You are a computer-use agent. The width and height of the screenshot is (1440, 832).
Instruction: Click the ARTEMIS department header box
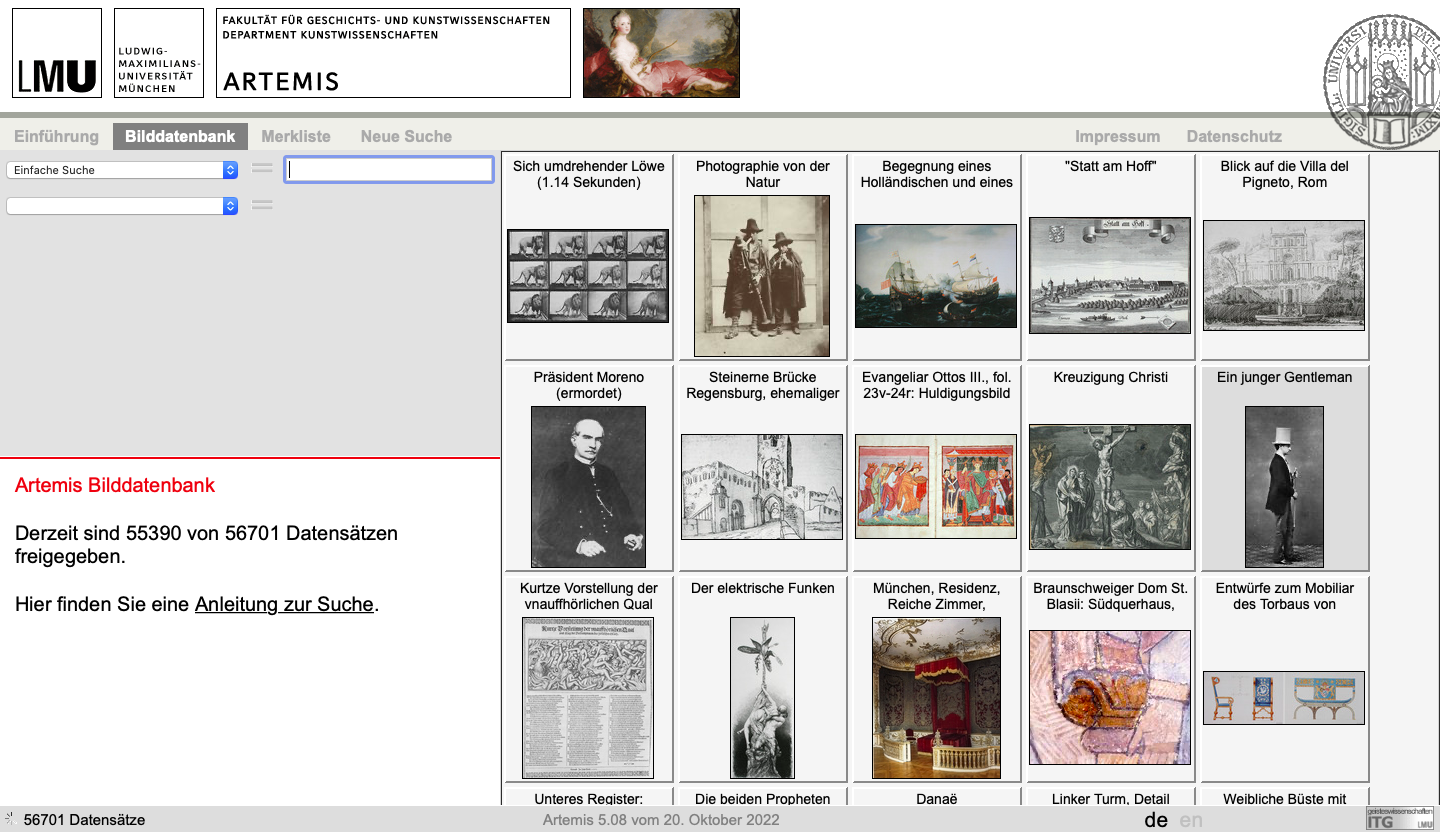coord(393,53)
